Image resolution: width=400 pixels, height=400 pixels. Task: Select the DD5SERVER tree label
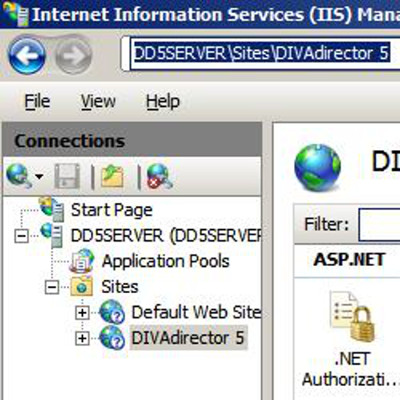(x=166, y=236)
